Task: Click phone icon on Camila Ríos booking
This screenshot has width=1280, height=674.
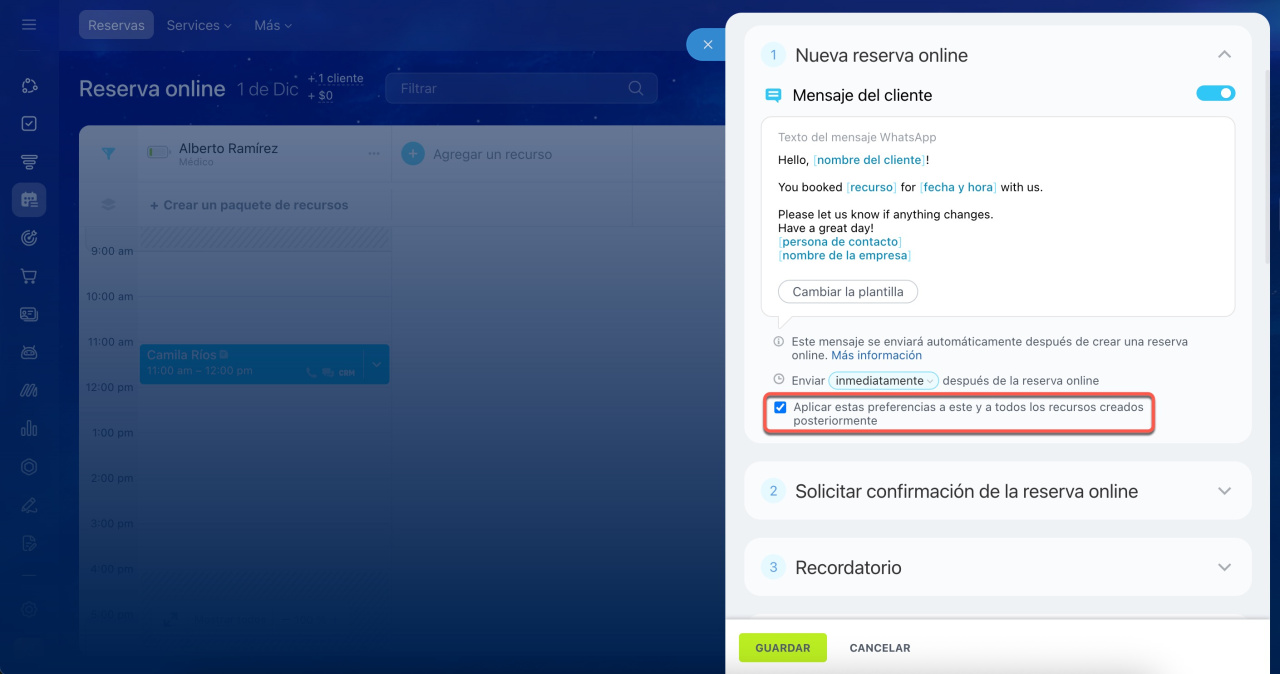Action: point(312,372)
